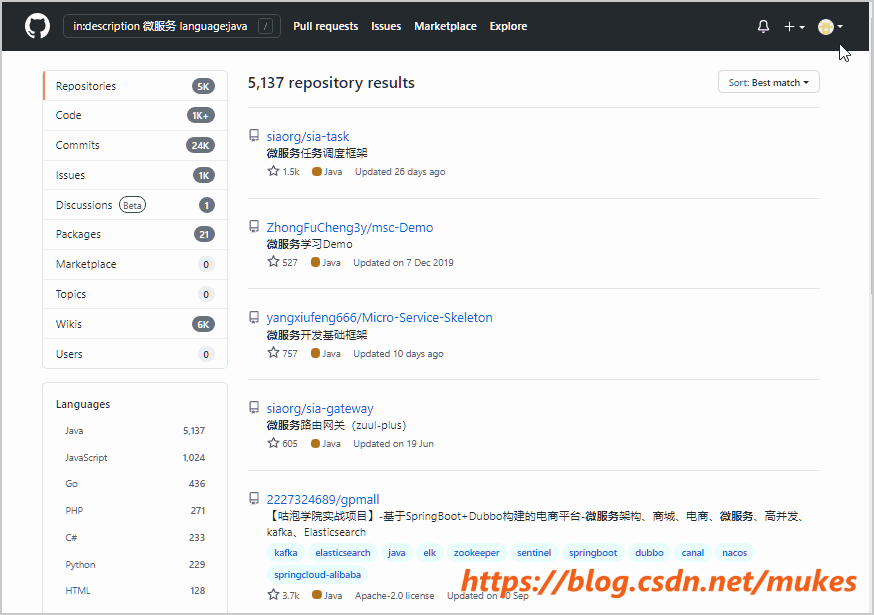The image size is (874, 615).
Task: Show Packages results
Action: (135, 234)
